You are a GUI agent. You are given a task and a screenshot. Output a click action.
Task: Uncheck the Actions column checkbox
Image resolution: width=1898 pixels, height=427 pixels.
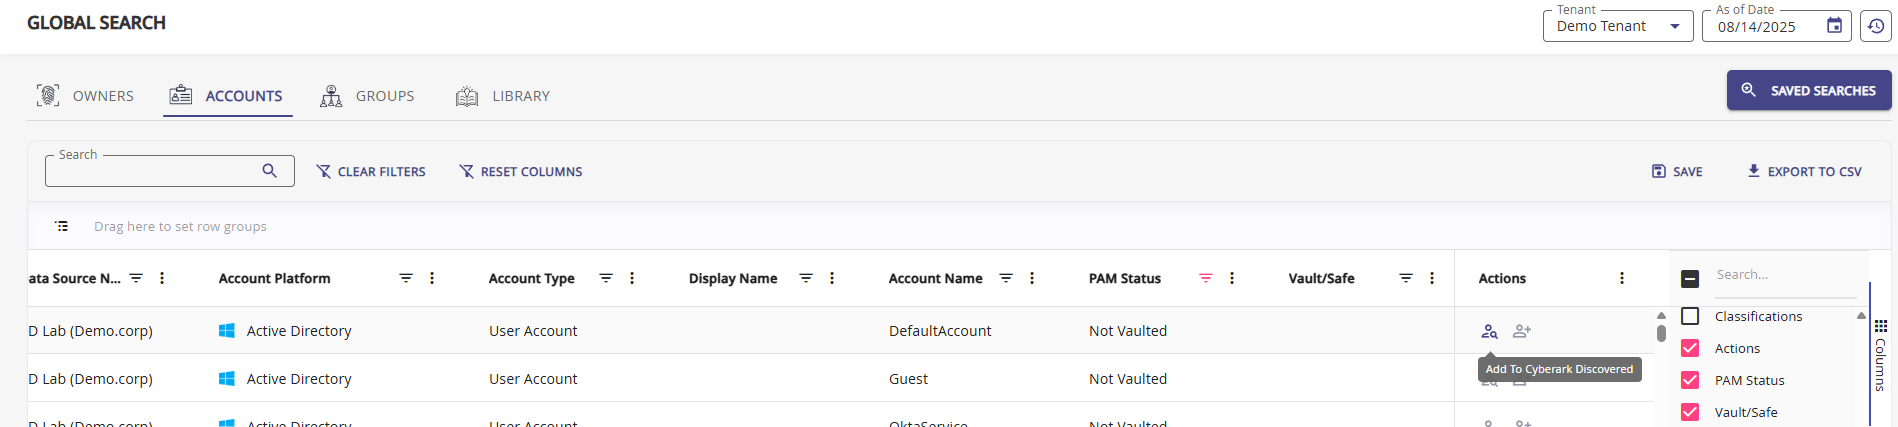(1690, 348)
